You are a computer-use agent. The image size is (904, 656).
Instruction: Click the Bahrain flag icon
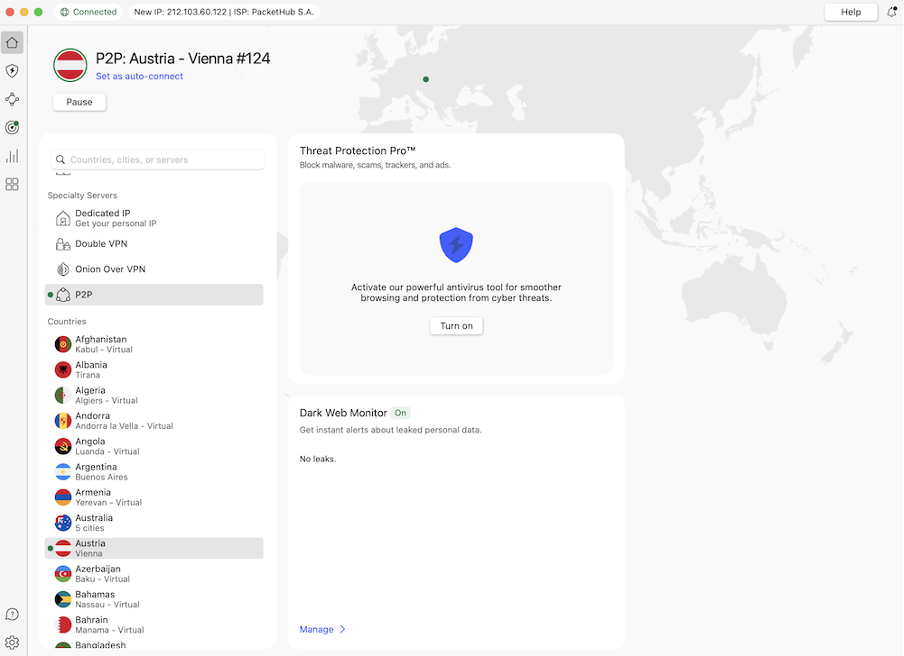click(x=63, y=625)
